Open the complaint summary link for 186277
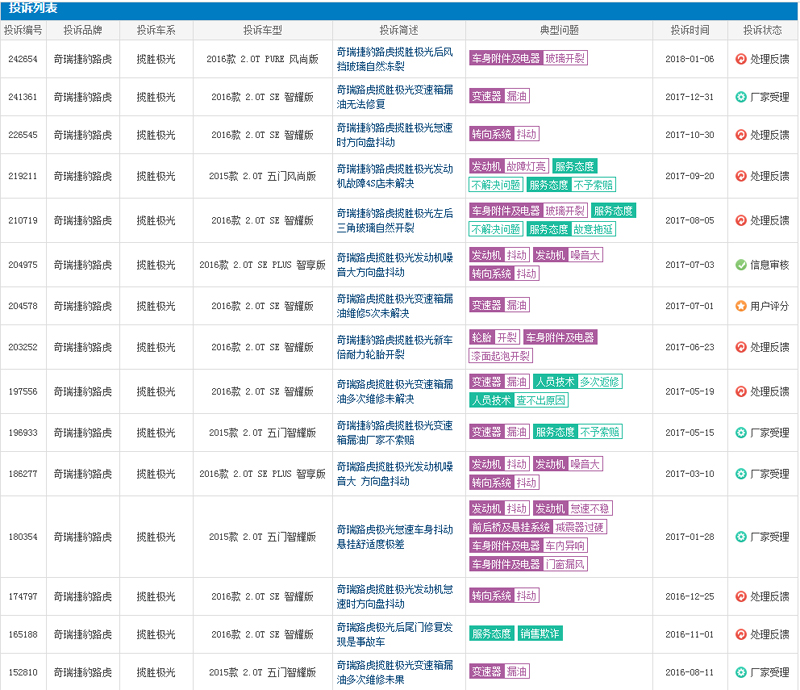 click(394, 474)
